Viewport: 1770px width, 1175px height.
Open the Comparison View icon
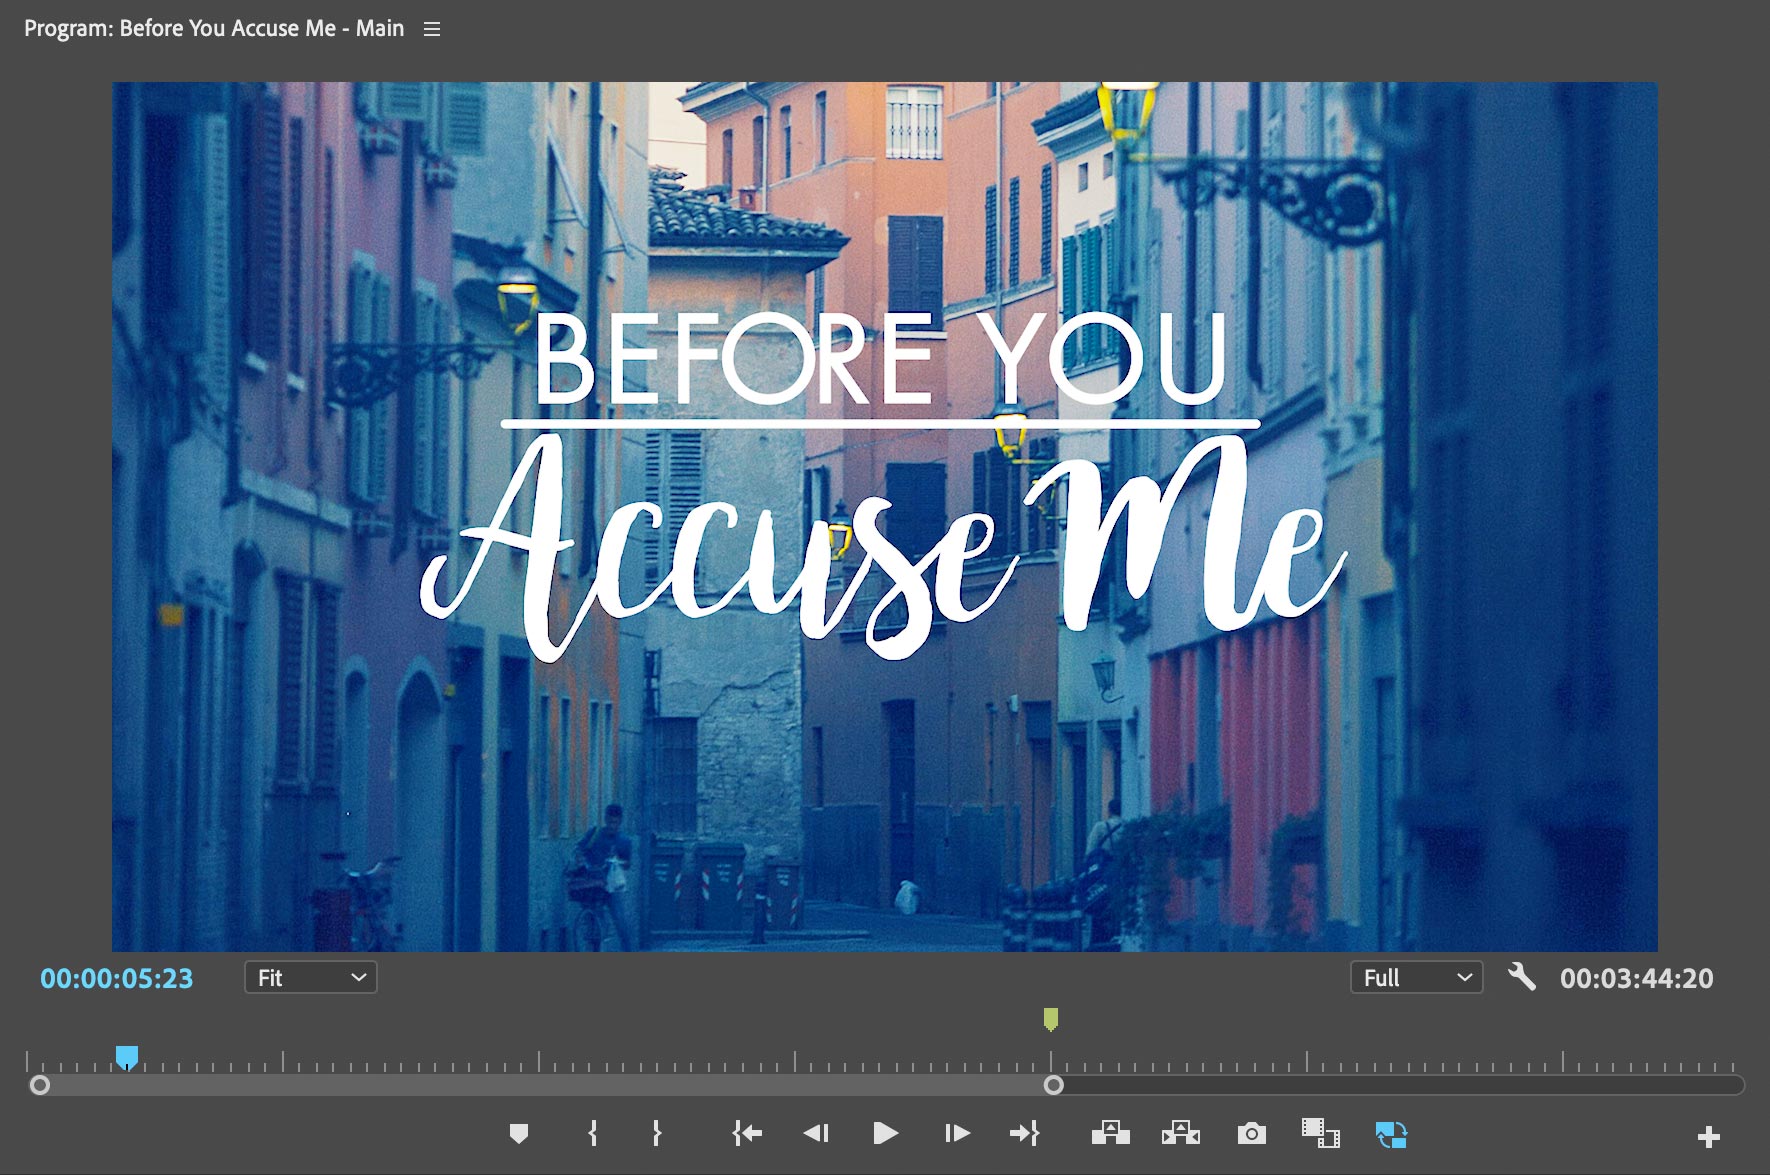pos(1320,1133)
